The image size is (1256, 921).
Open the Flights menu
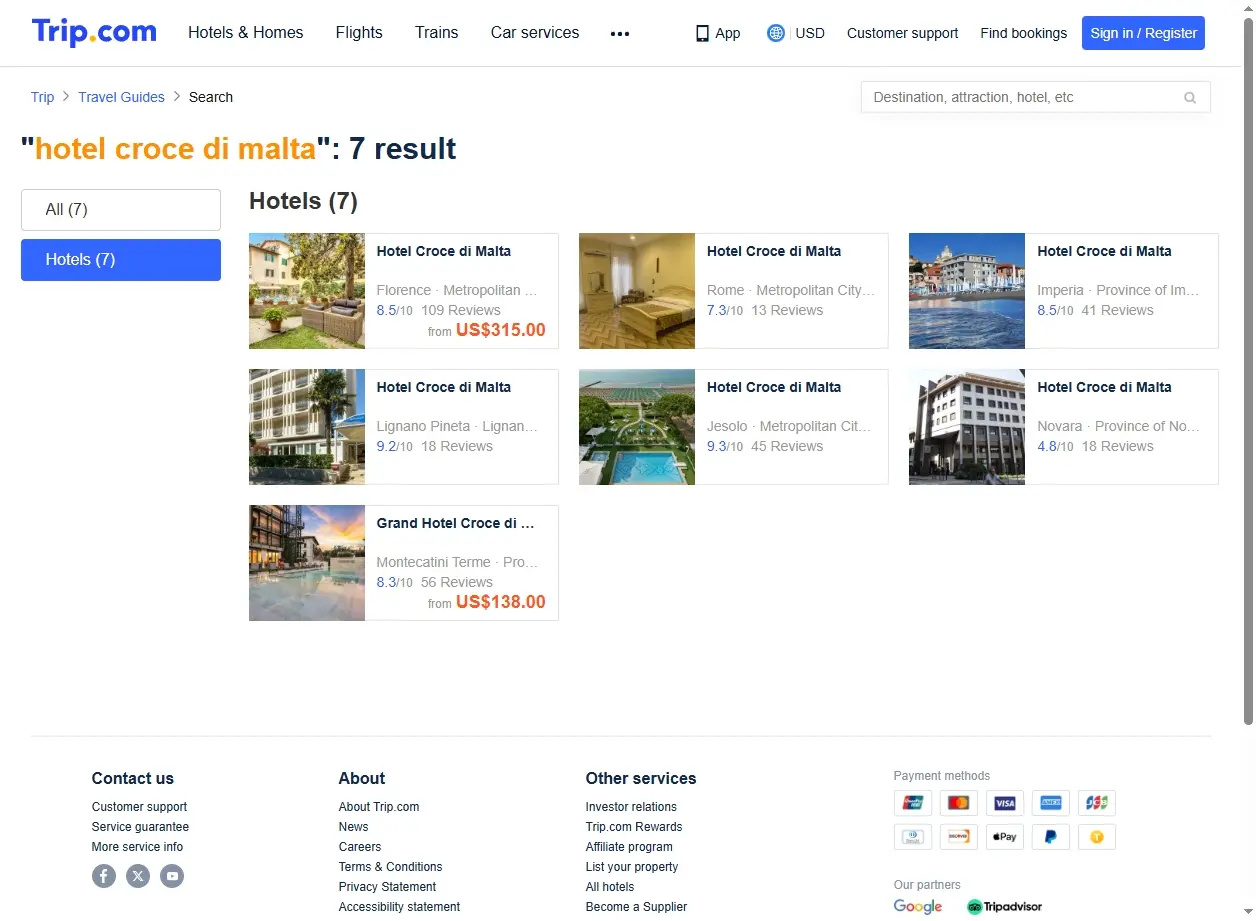point(359,33)
